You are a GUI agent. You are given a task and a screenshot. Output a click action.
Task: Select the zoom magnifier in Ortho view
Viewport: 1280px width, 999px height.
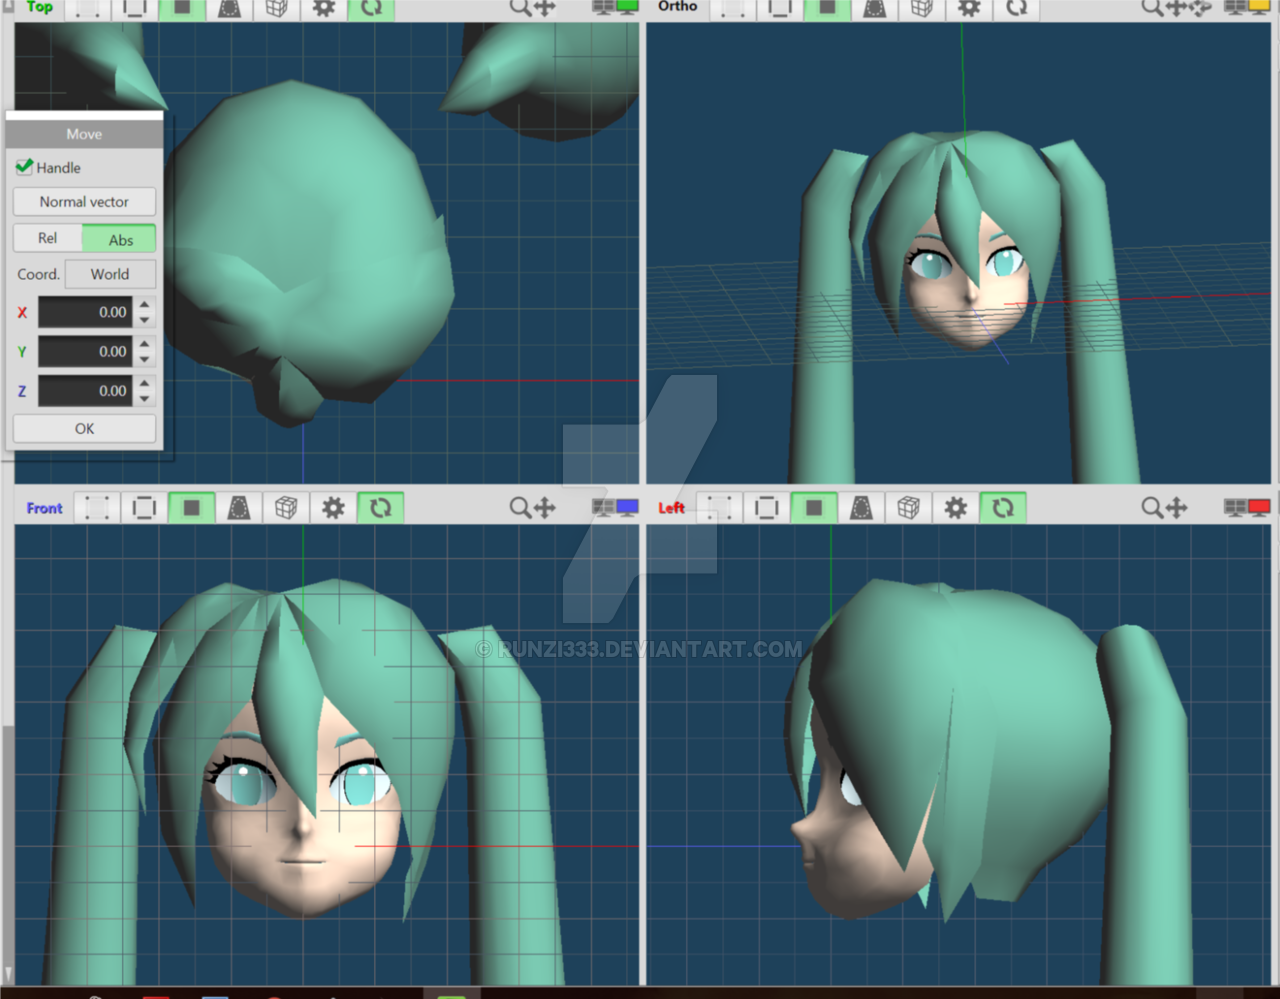coord(1152,7)
